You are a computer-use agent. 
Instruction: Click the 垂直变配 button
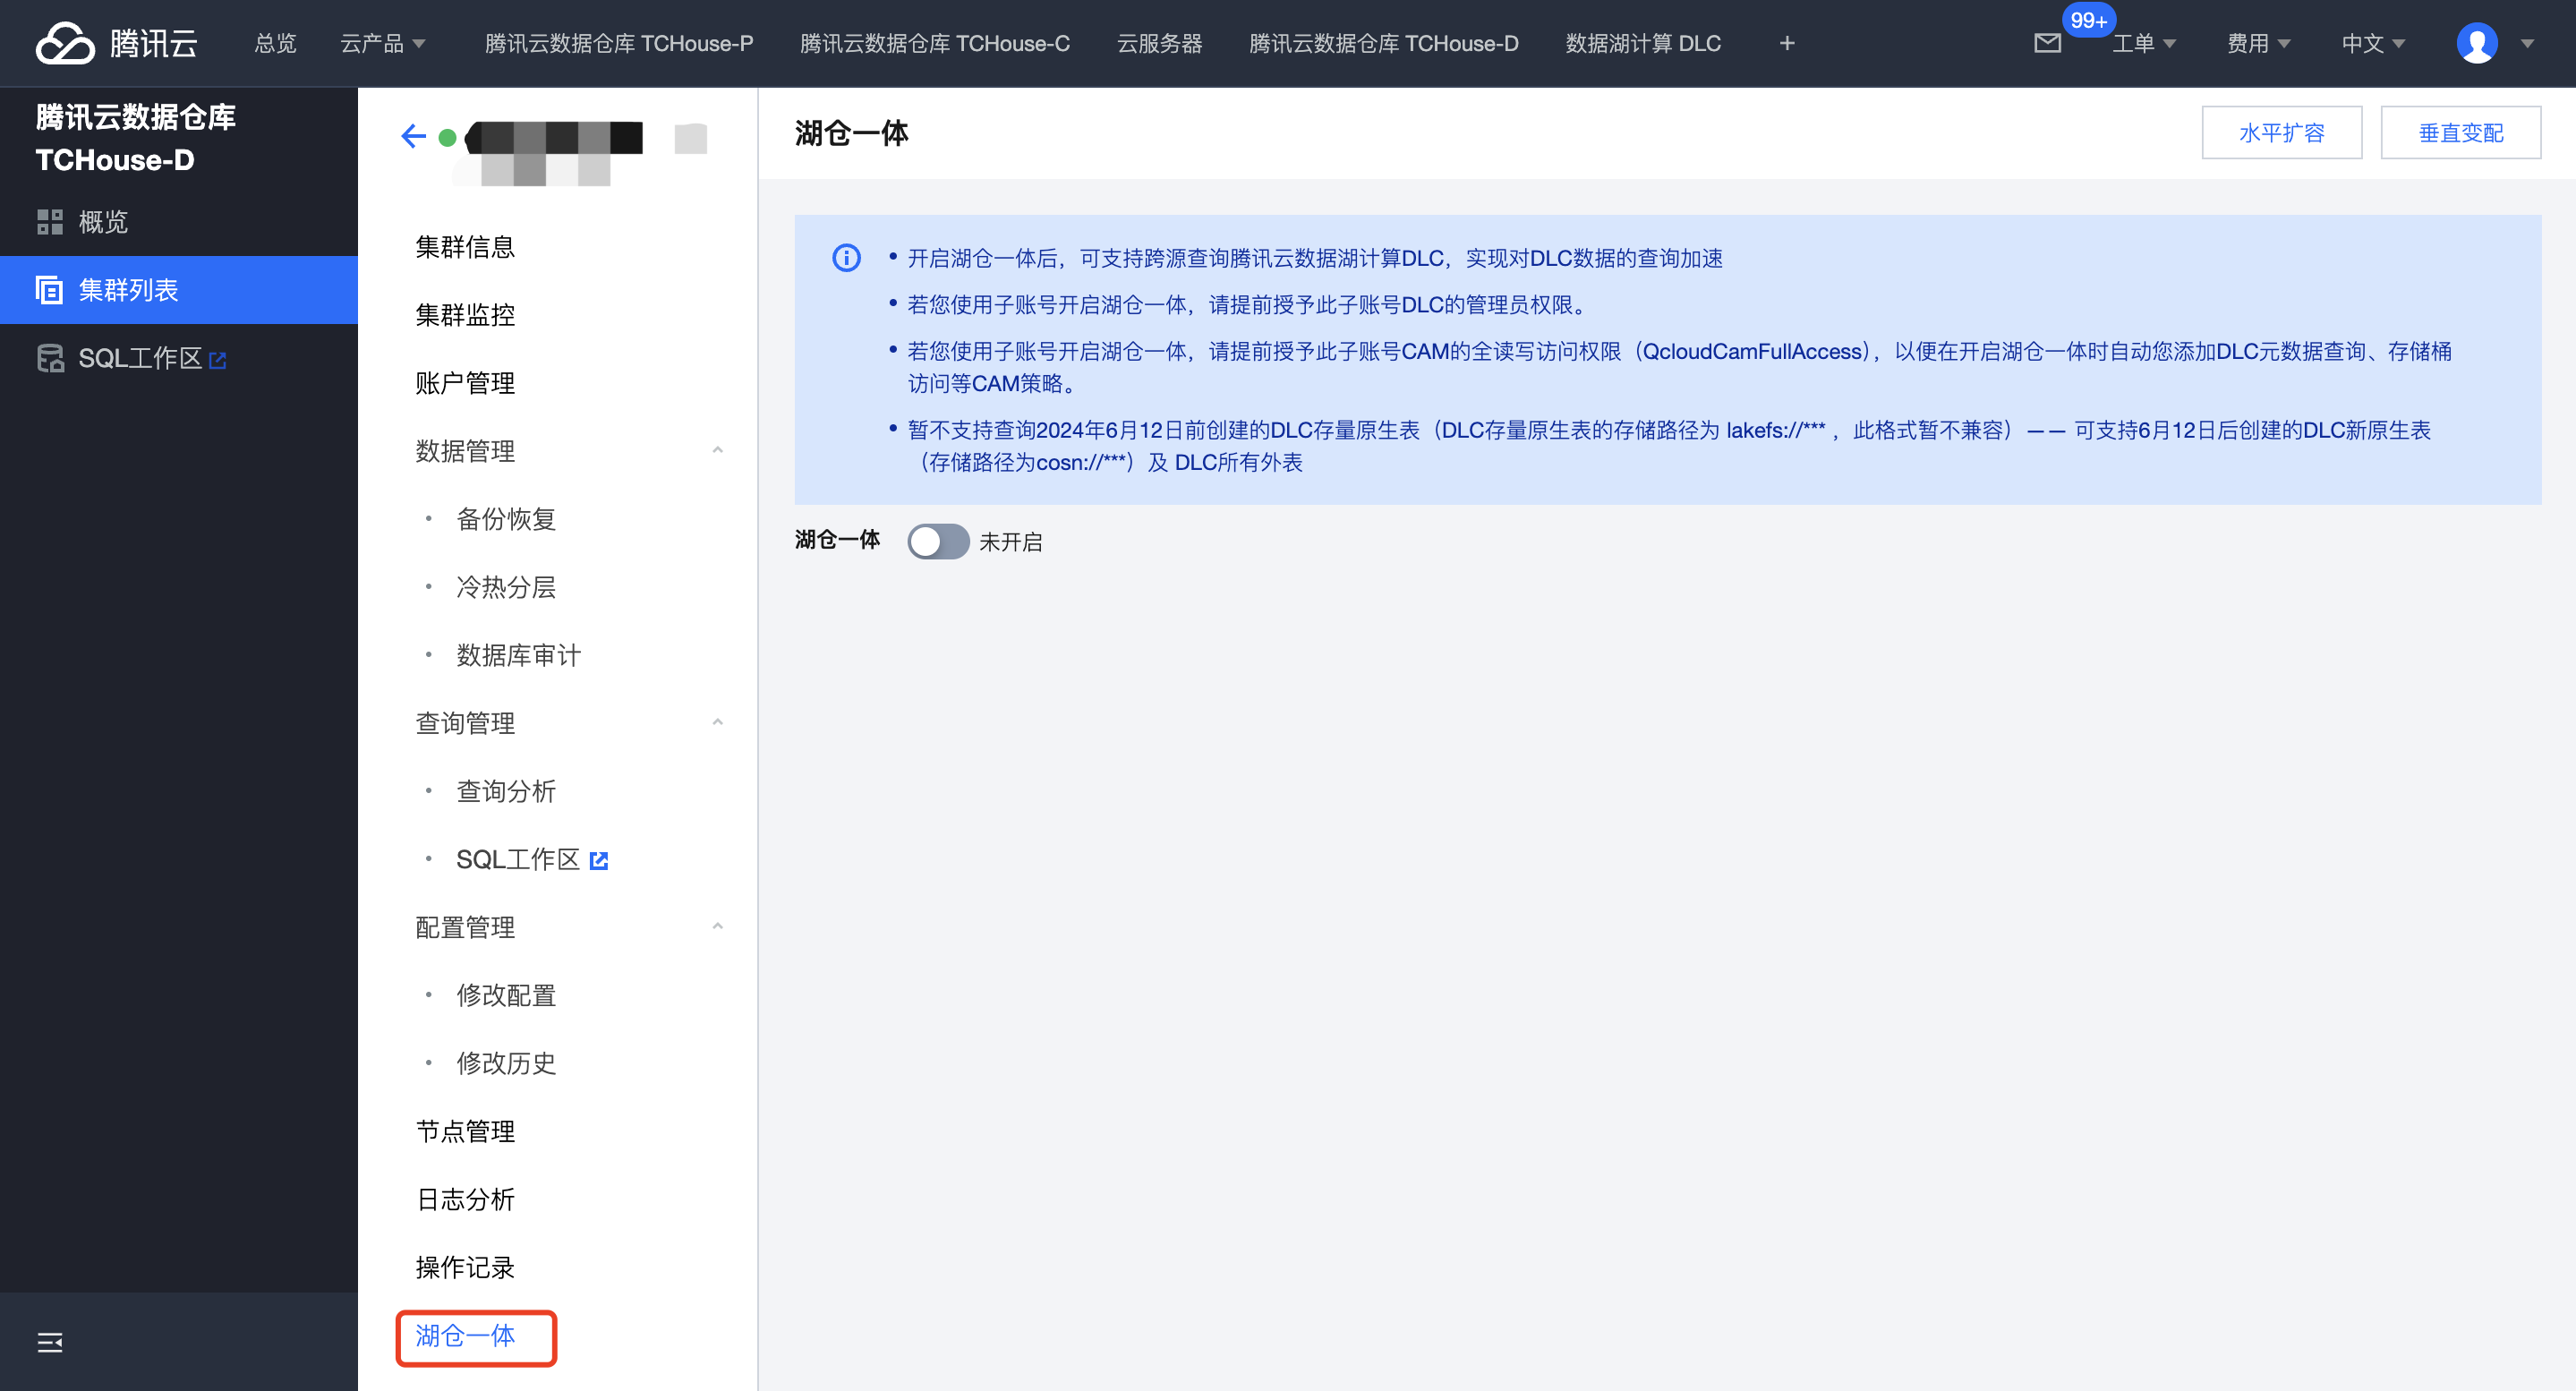coord(2460,133)
